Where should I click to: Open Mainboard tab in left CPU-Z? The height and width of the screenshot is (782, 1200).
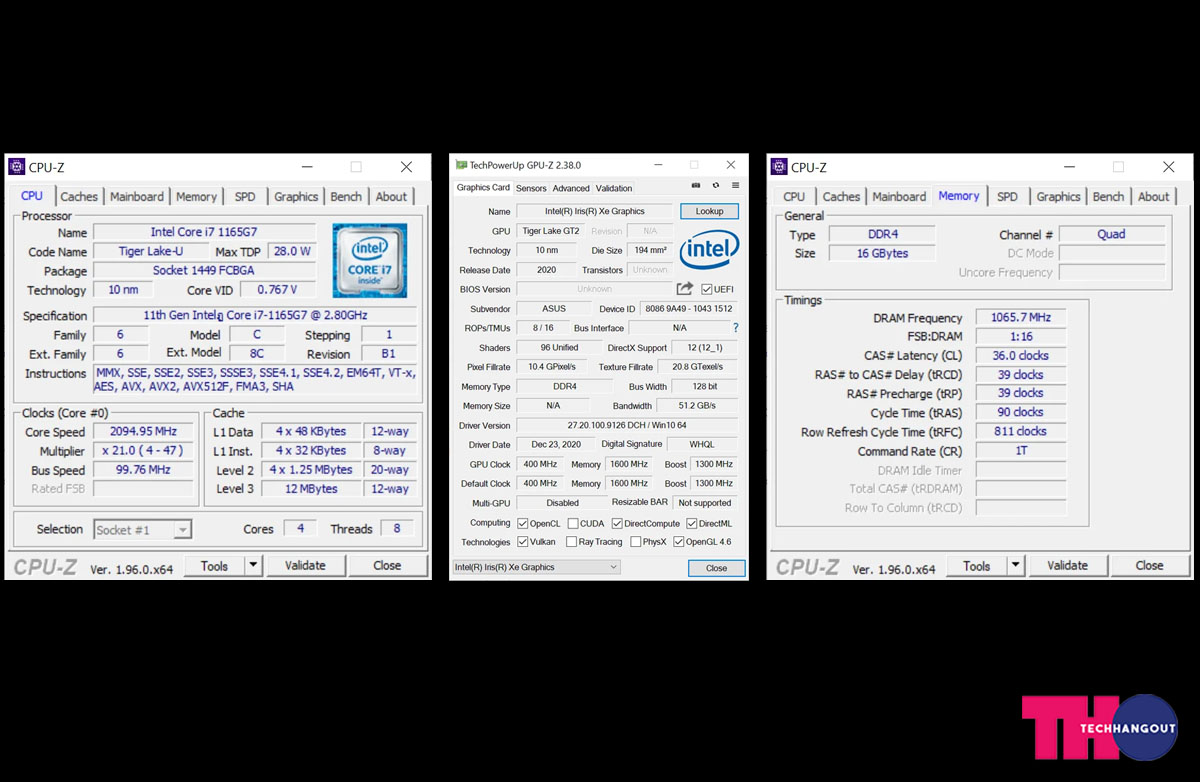coord(137,197)
